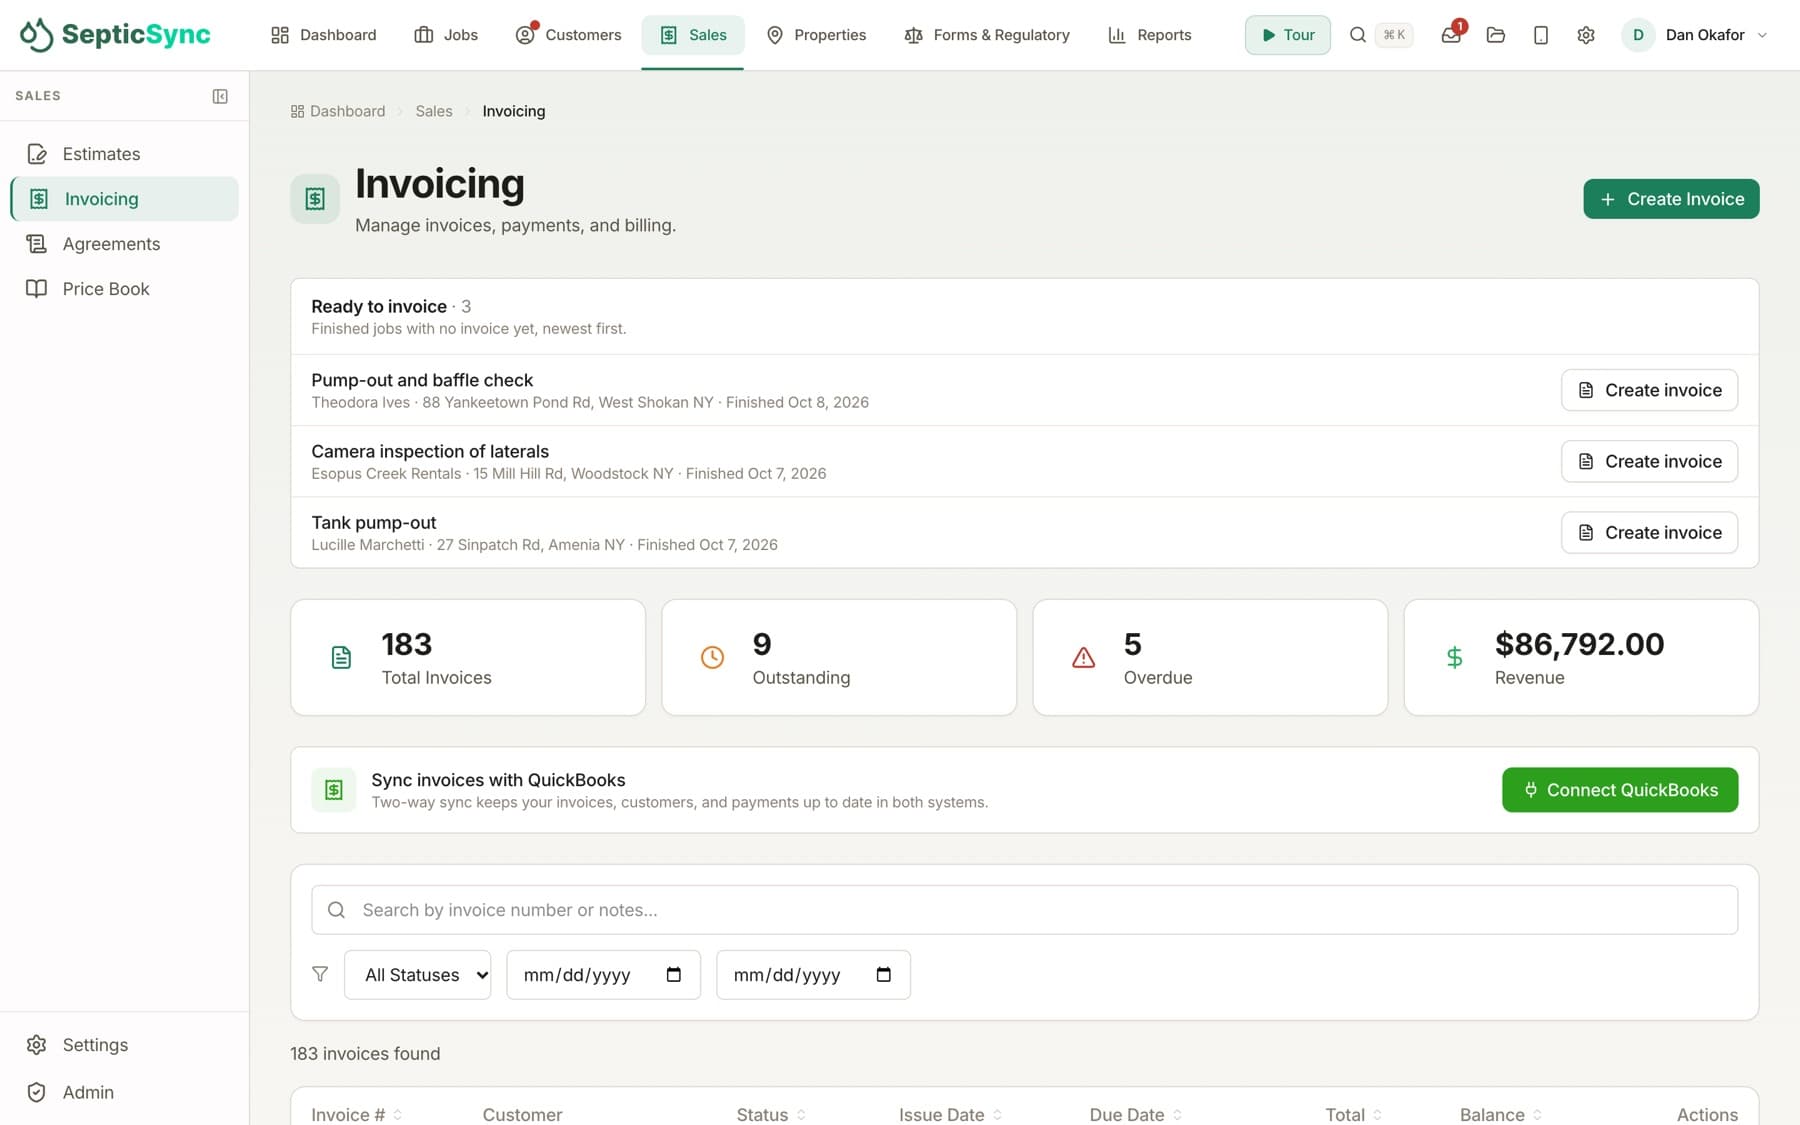Click the SepticSync logo
This screenshot has width=1800, height=1125.
click(x=115, y=35)
